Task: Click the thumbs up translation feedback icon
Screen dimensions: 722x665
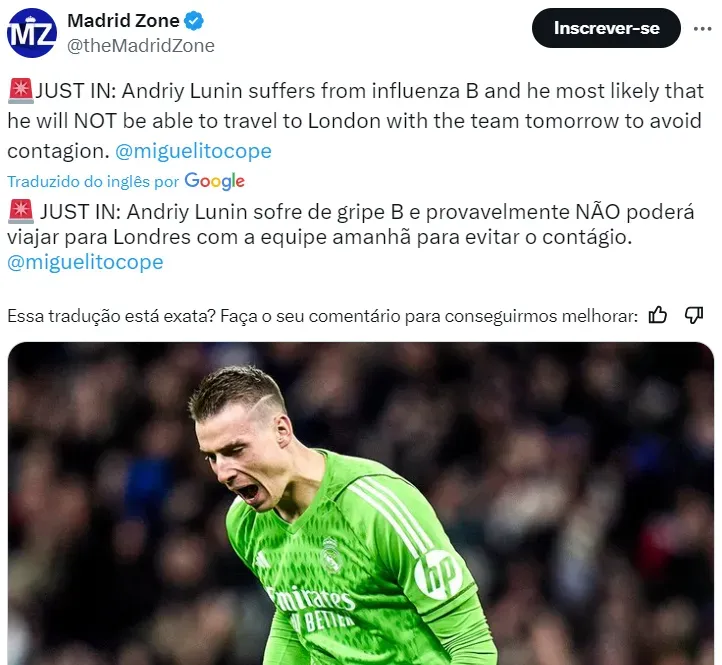Action: [658, 315]
